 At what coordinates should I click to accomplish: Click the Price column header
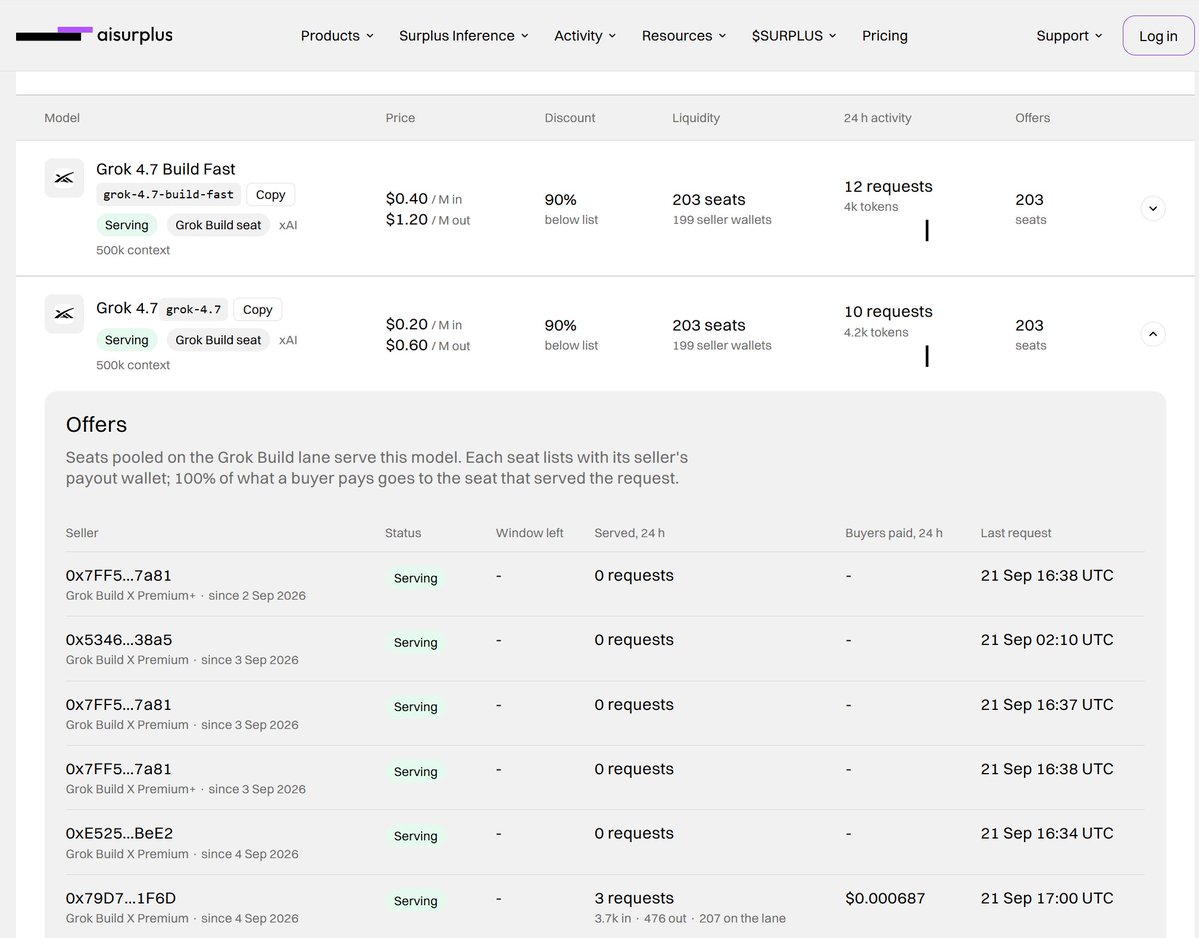click(401, 118)
